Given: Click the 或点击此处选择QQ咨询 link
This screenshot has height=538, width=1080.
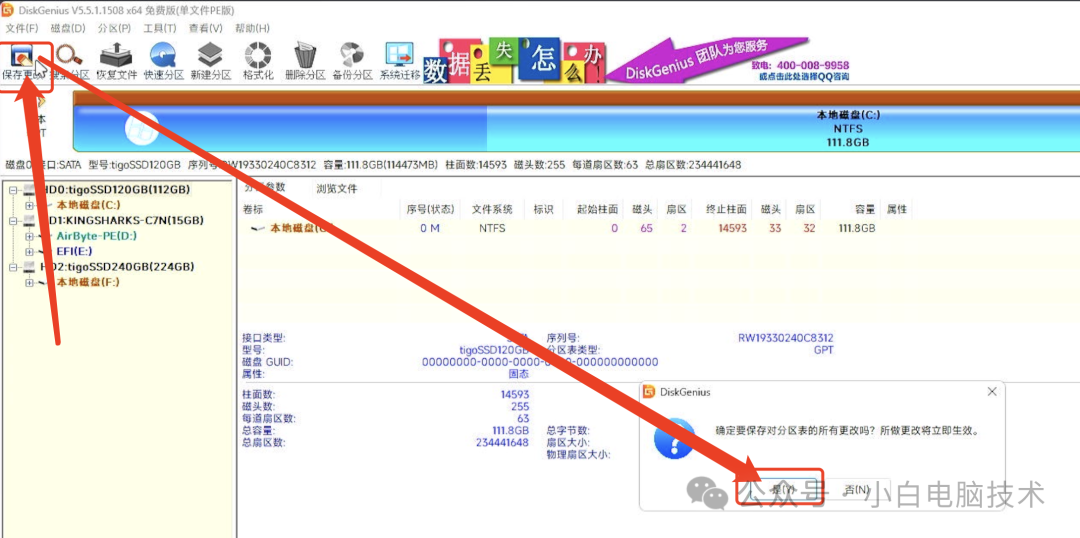Looking at the screenshot, I should [x=804, y=76].
